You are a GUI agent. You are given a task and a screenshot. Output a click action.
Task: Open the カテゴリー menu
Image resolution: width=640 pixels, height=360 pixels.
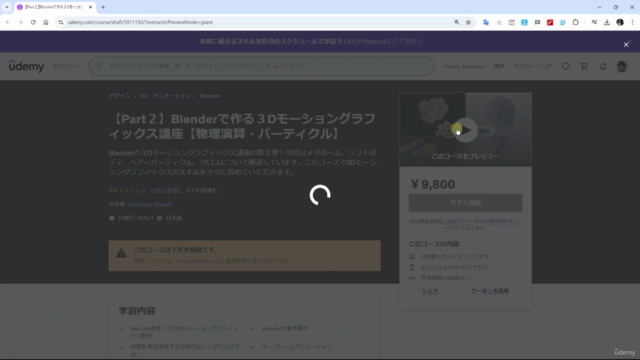click(66, 66)
